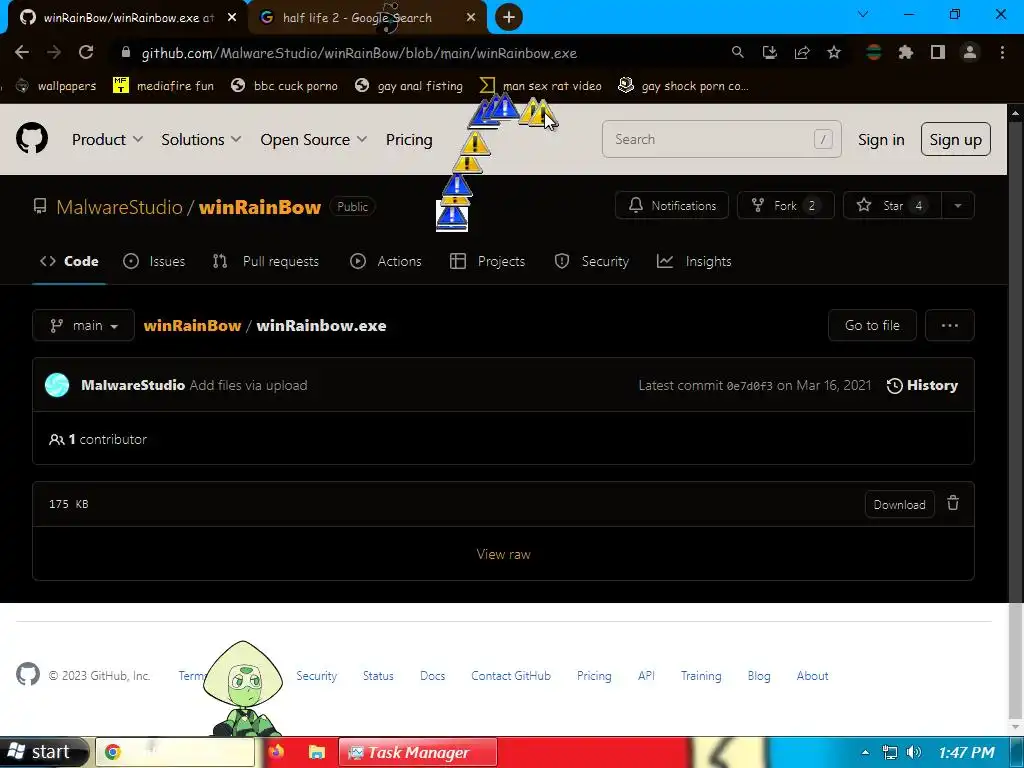
Task: Click the Sign up button
Action: 955,139
